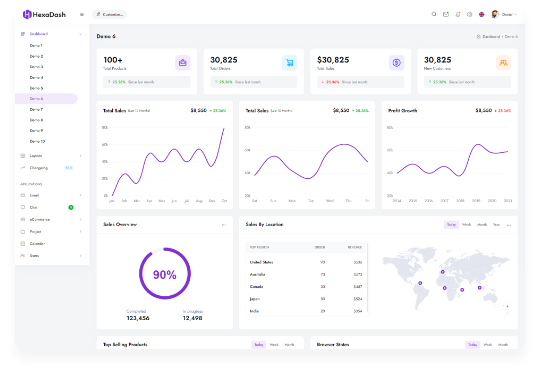Click the HexaDash logo
The height and width of the screenshot is (374, 540).
[x=44, y=14]
